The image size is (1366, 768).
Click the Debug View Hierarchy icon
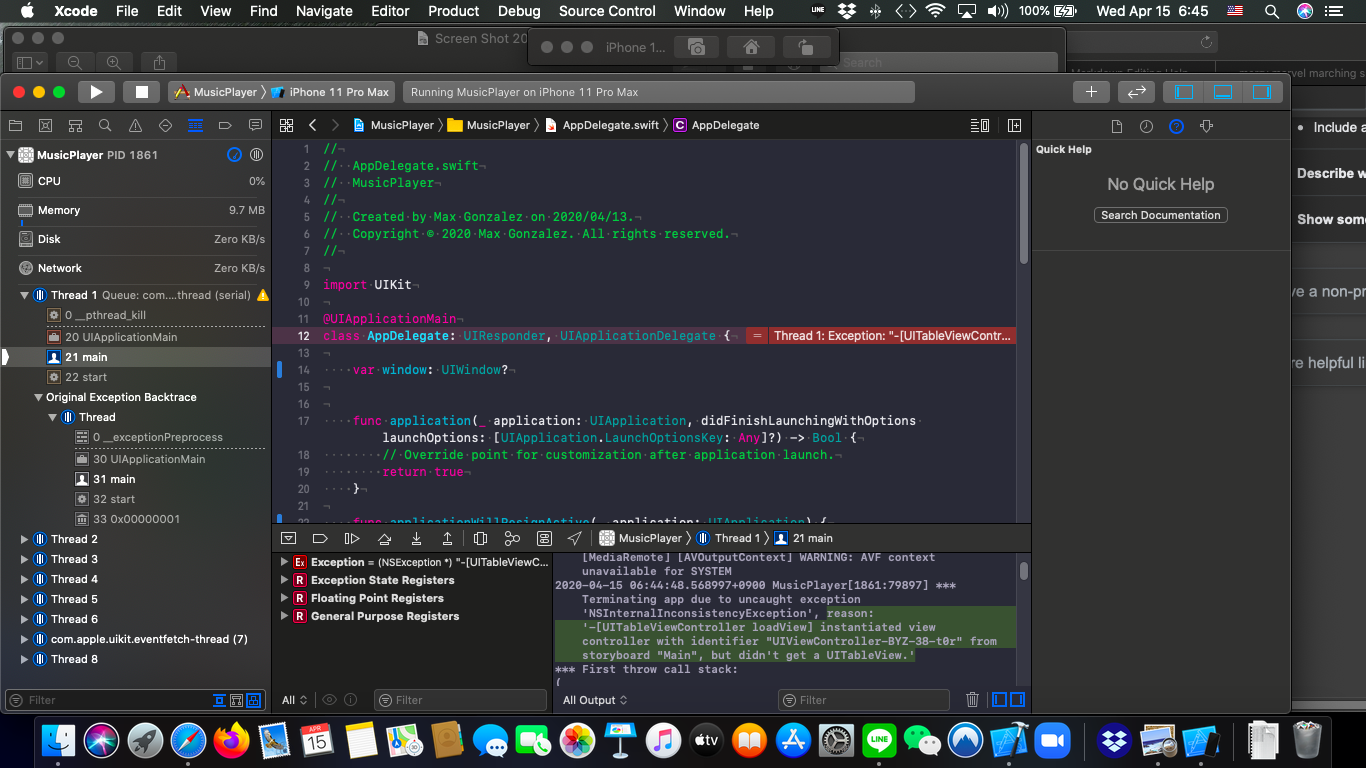(480, 538)
